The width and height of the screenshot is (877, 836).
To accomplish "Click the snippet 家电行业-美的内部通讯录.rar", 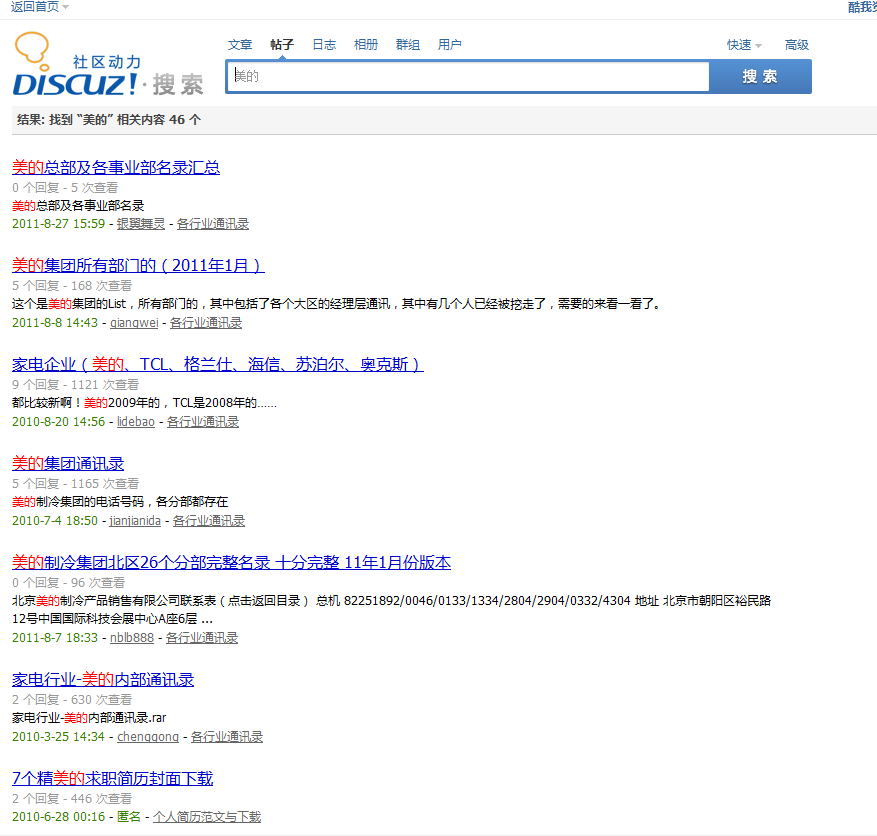I will pos(89,718).
